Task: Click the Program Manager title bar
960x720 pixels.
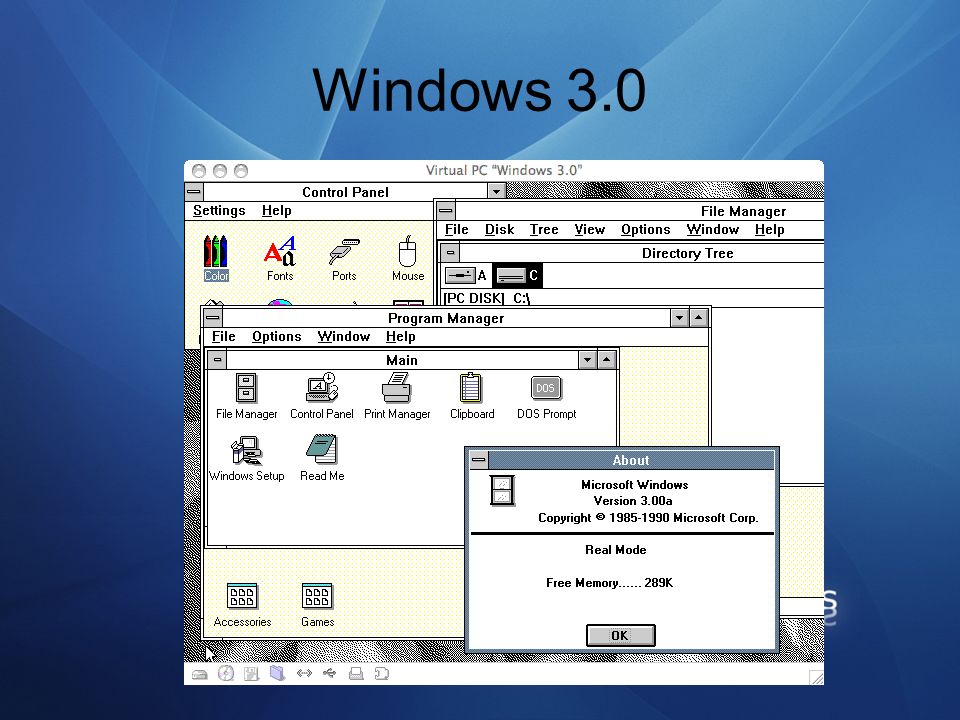Action: pos(446,318)
